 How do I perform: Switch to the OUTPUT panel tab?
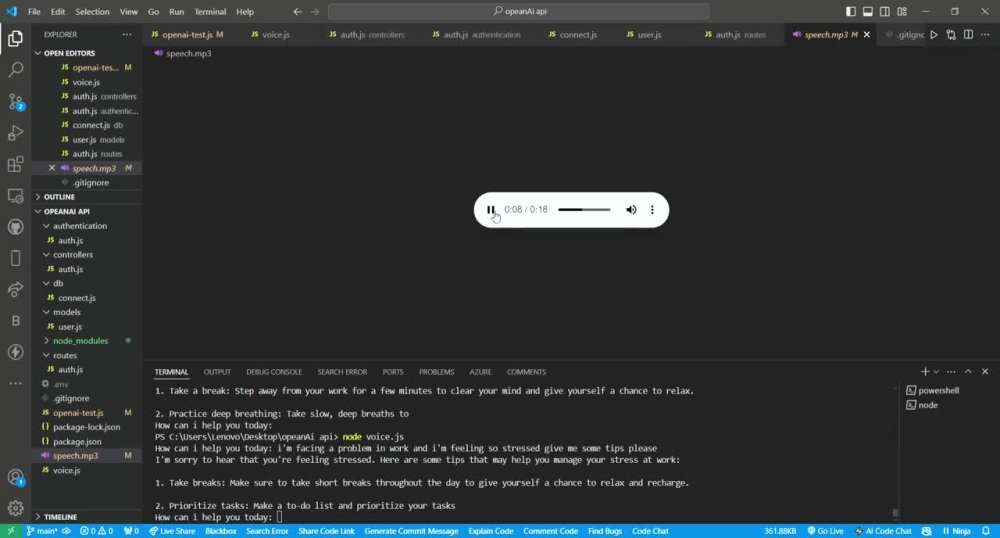pyautogui.click(x=217, y=372)
